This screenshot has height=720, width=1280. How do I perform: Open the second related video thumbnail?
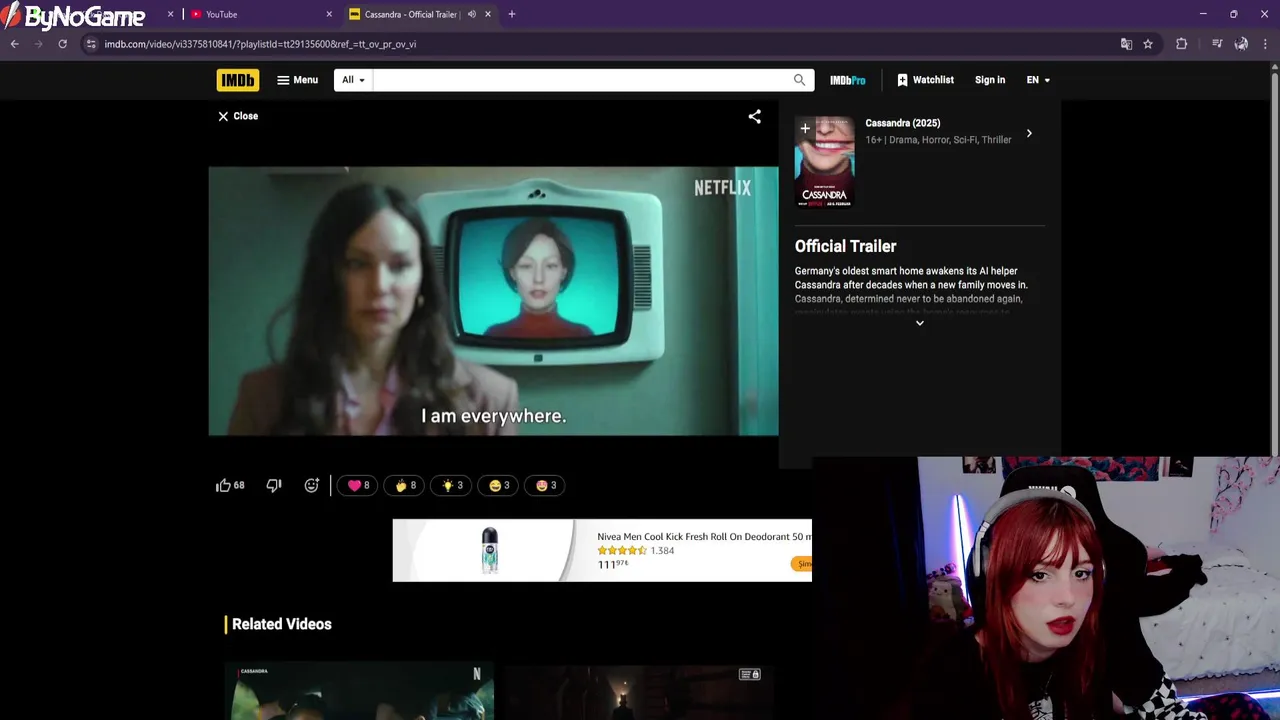point(639,691)
